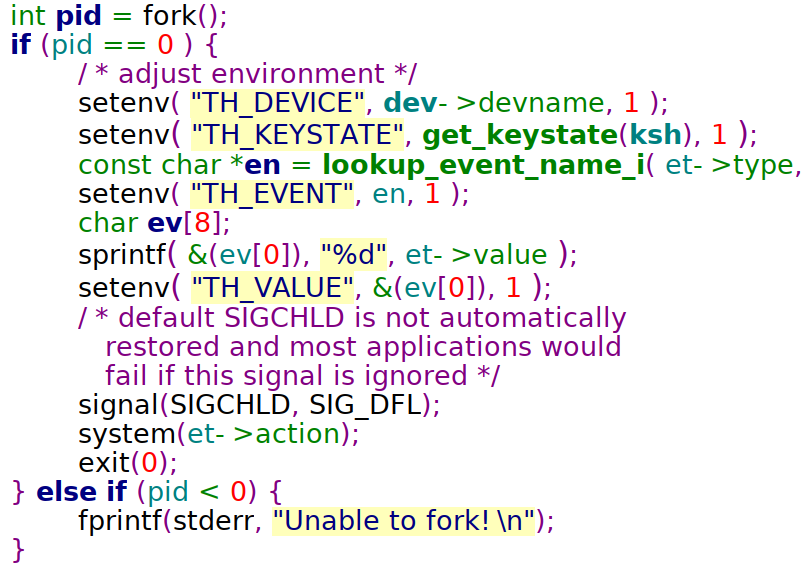810x566 pixels.
Task: Click the get_keystate function name
Action: click(x=520, y=135)
